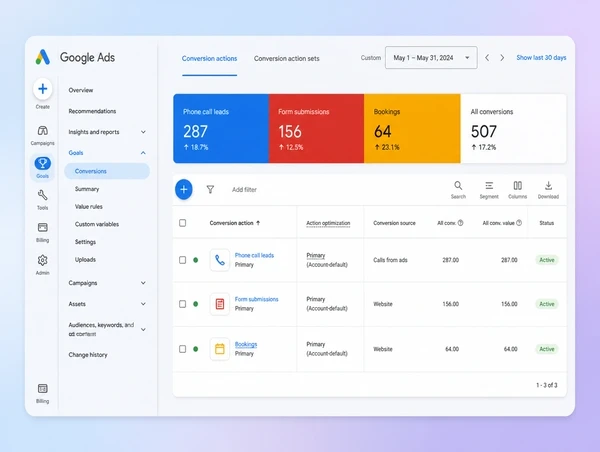The image size is (600, 452).
Task: Open the Tools wrench icon
Action: coord(42,195)
